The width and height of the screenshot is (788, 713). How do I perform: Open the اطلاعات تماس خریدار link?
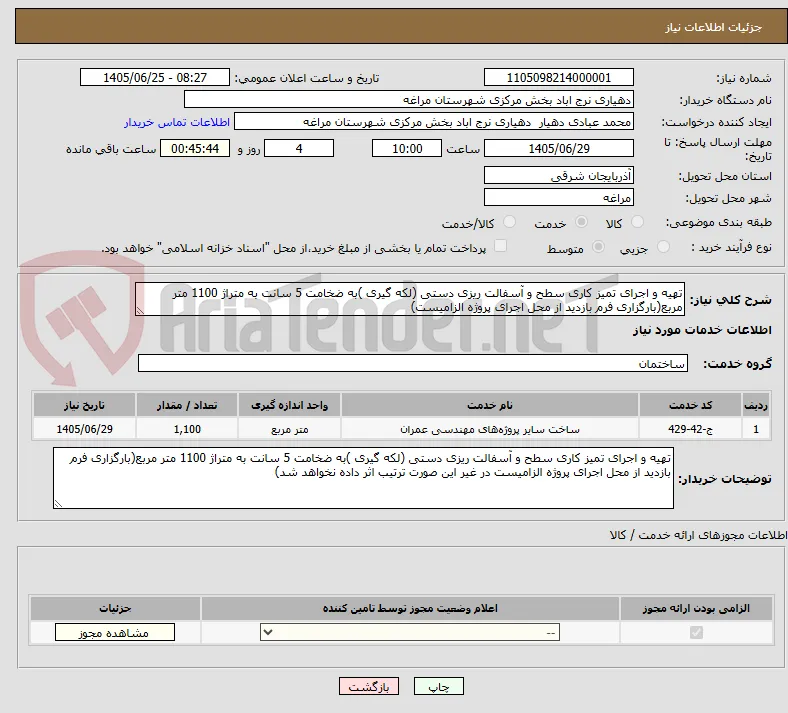177,122
